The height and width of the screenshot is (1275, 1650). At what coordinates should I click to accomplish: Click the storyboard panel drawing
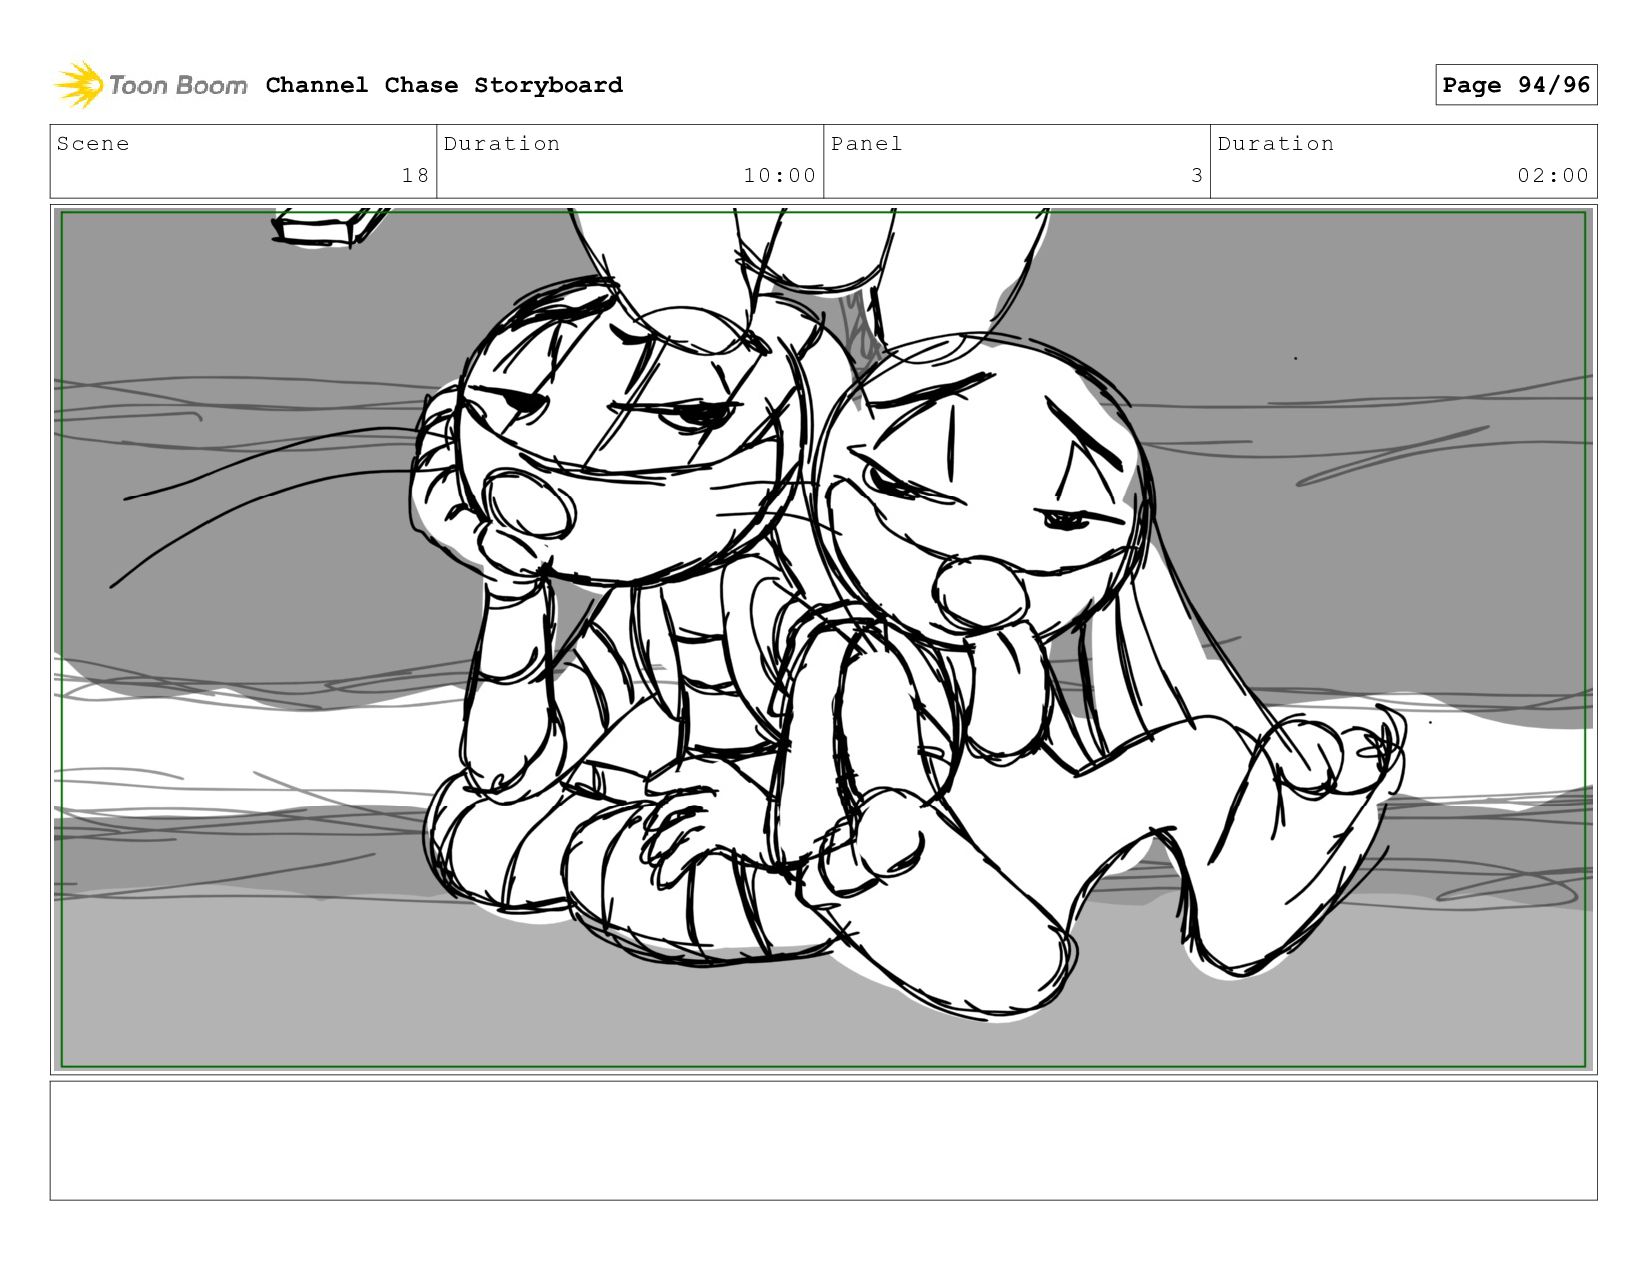tap(824, 640)
